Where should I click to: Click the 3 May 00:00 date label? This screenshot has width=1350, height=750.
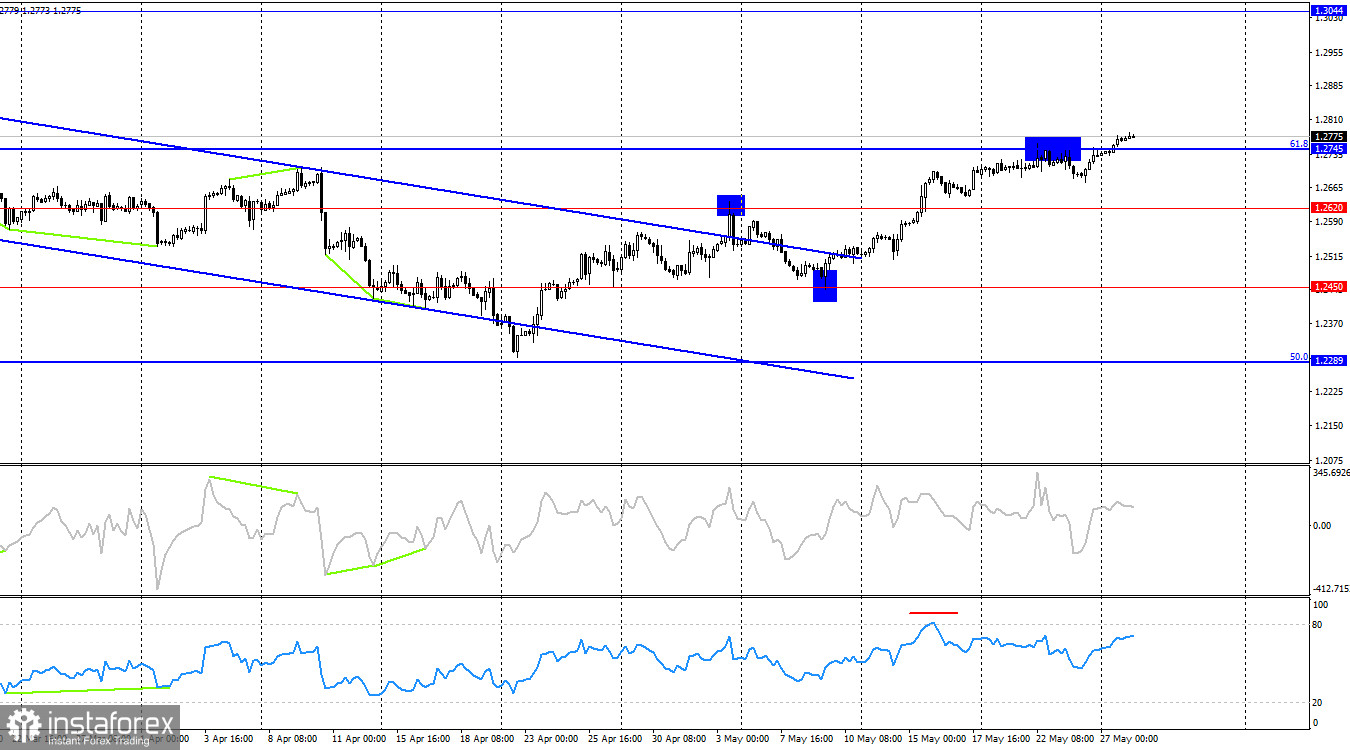pos(745,739)
